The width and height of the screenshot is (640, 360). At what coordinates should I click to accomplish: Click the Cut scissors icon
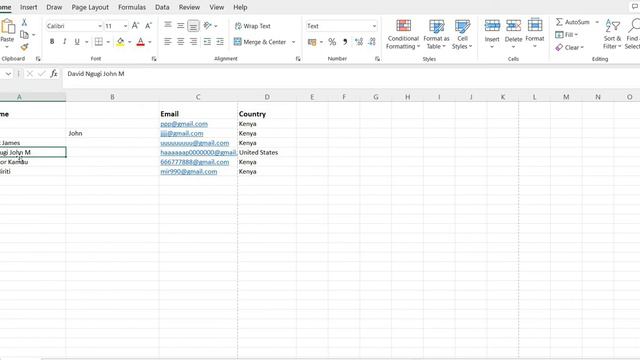24,22
